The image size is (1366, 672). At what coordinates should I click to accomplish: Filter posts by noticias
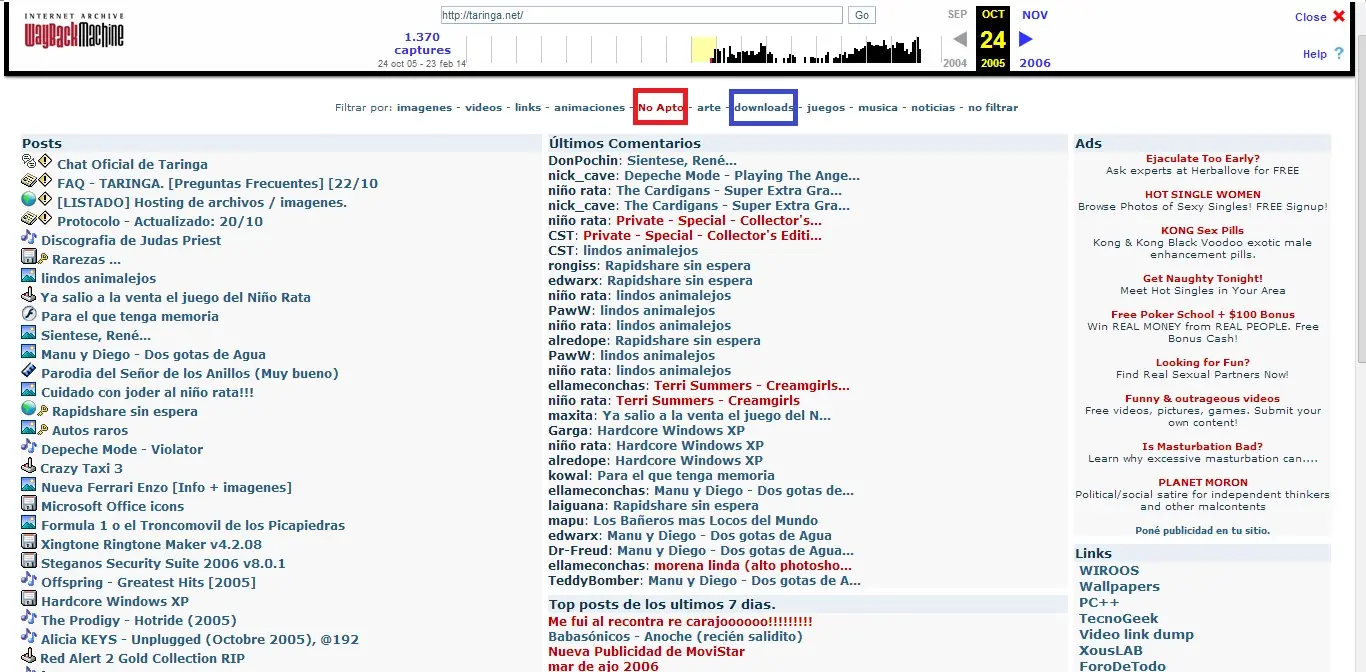[x=933, y=107]
